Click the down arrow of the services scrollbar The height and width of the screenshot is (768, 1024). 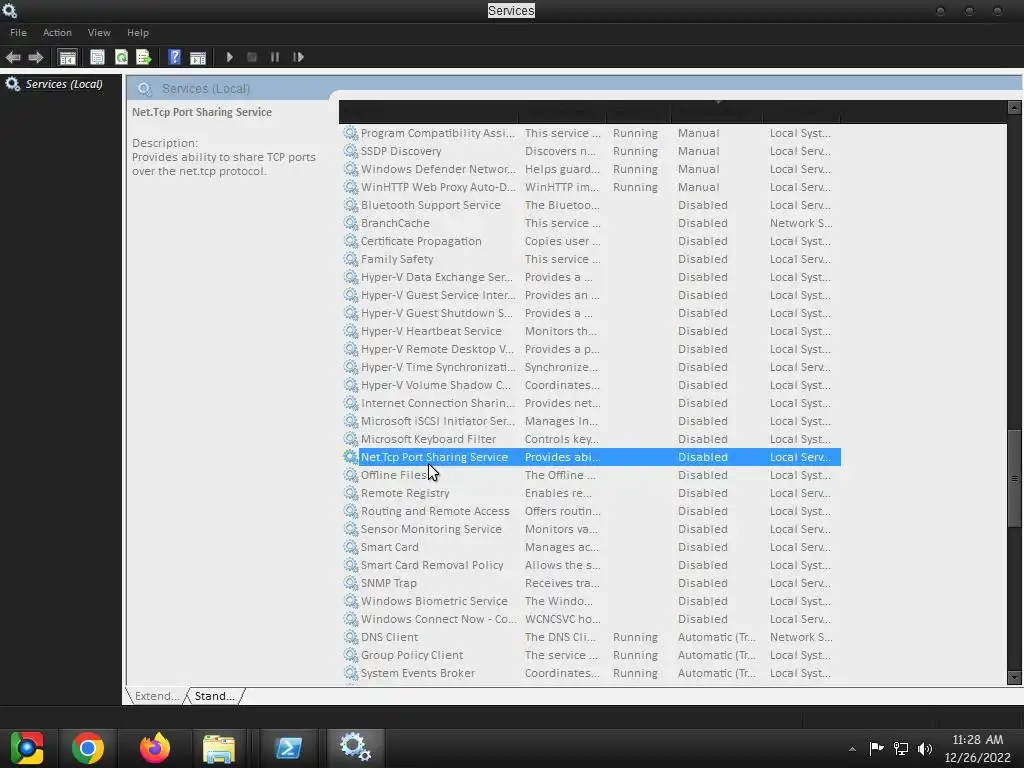[1014, 678]
